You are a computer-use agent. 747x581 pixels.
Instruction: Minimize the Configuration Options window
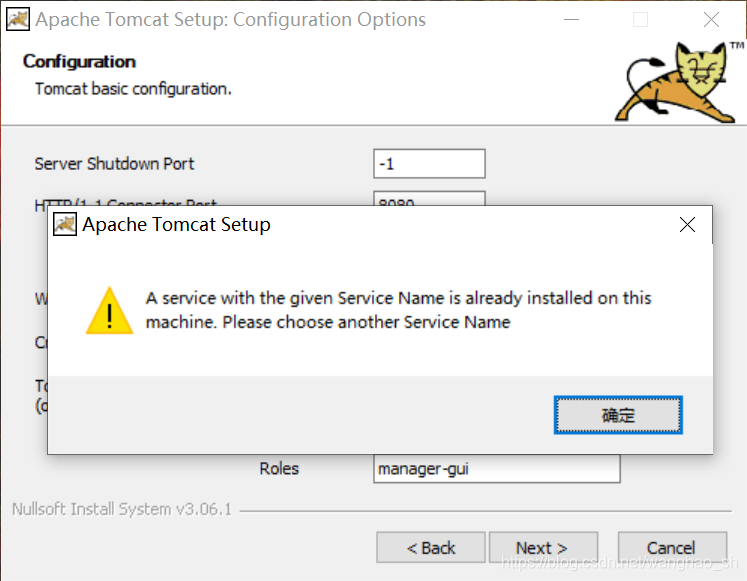point(571,20)
